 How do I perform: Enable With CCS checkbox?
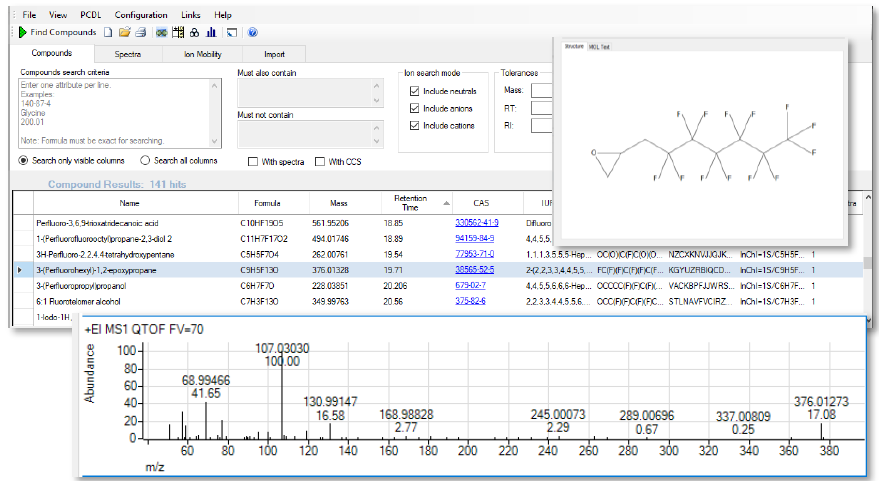[320, 161]
